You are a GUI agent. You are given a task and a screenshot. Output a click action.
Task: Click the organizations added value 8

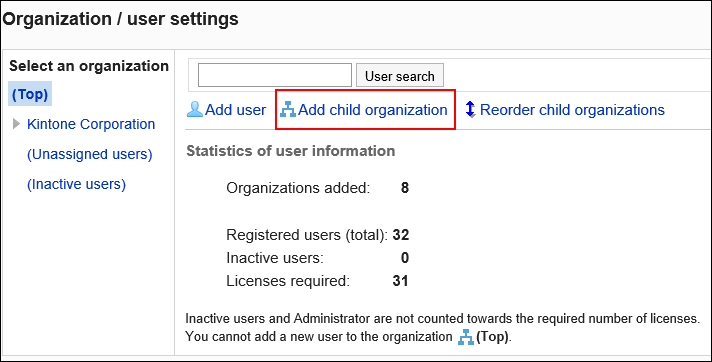(x=405, y=188)
